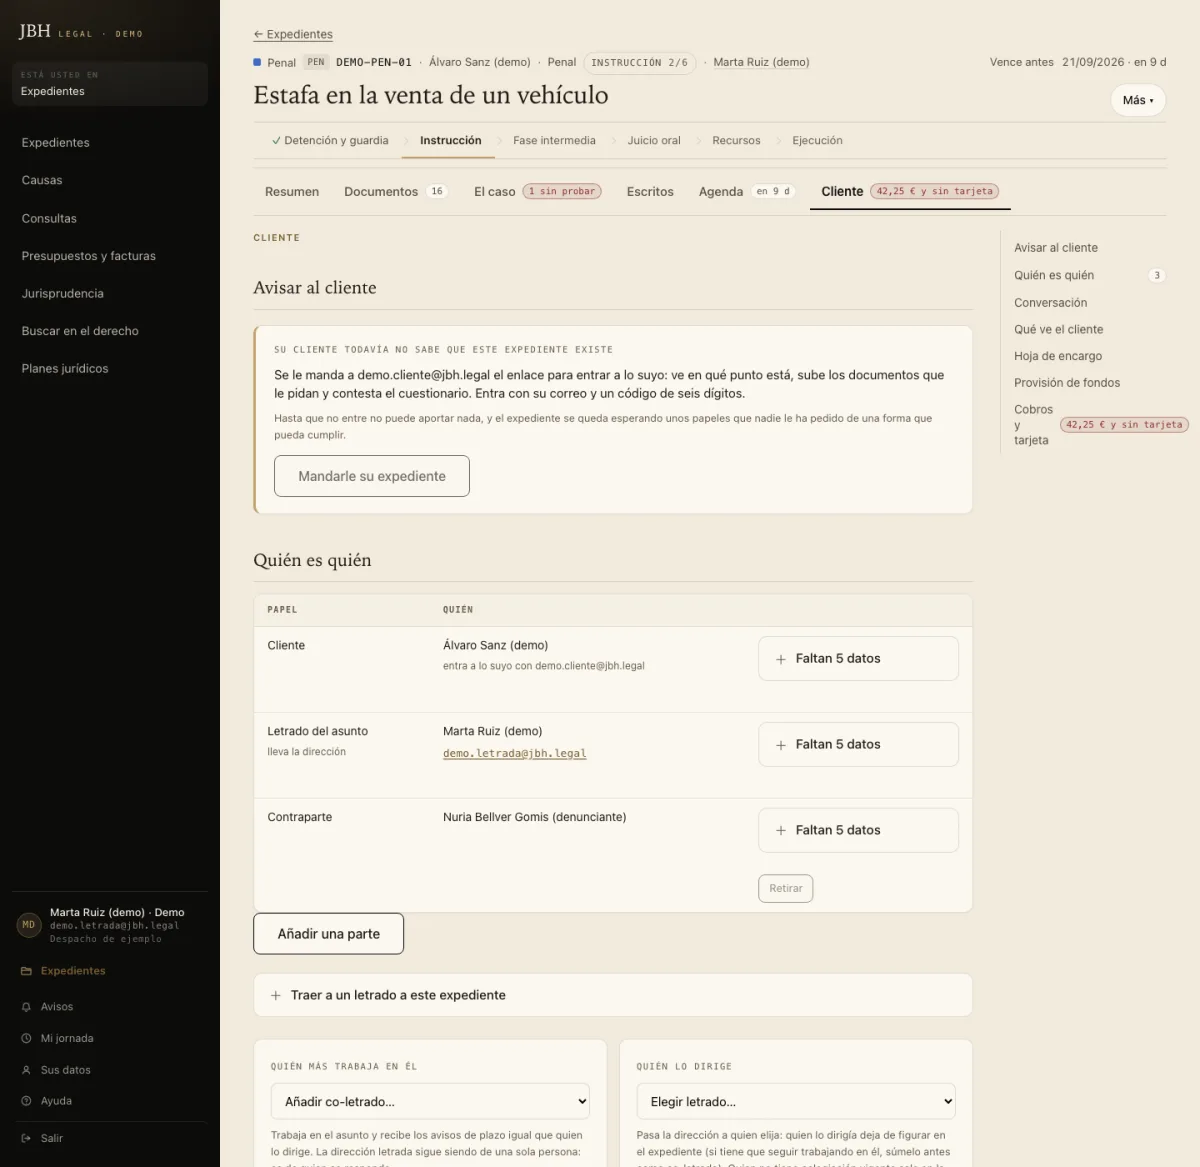Click the JBH Legal logo

point(81,32)
